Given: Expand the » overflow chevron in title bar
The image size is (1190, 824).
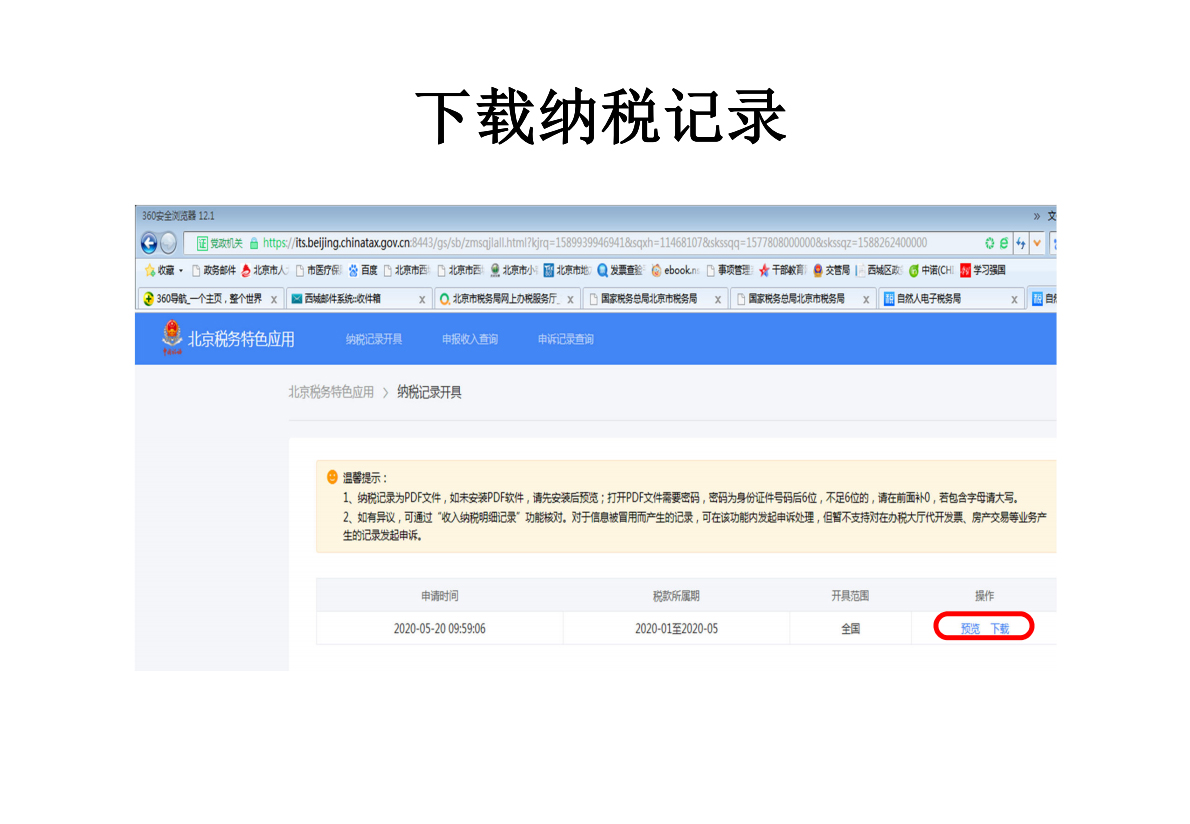Looking at the screenshot, I should click(1037, 216).
